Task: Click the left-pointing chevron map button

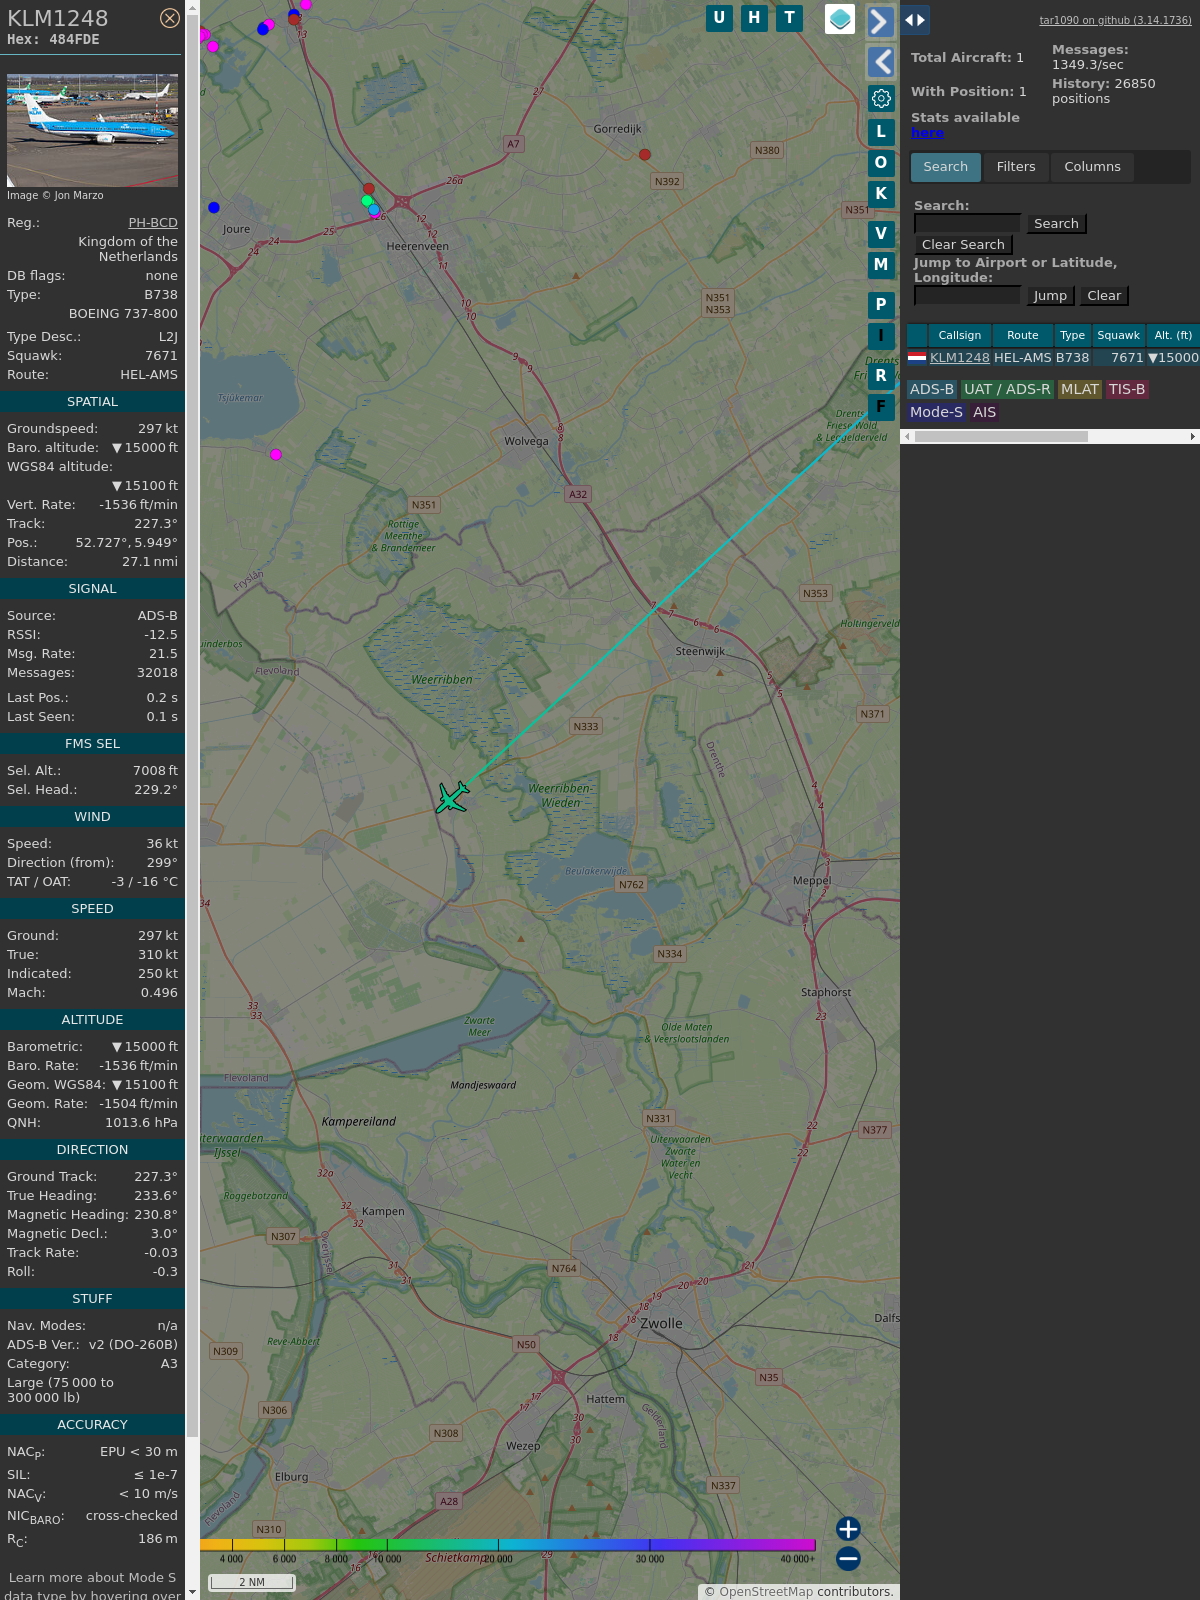Action: point(880,62)
